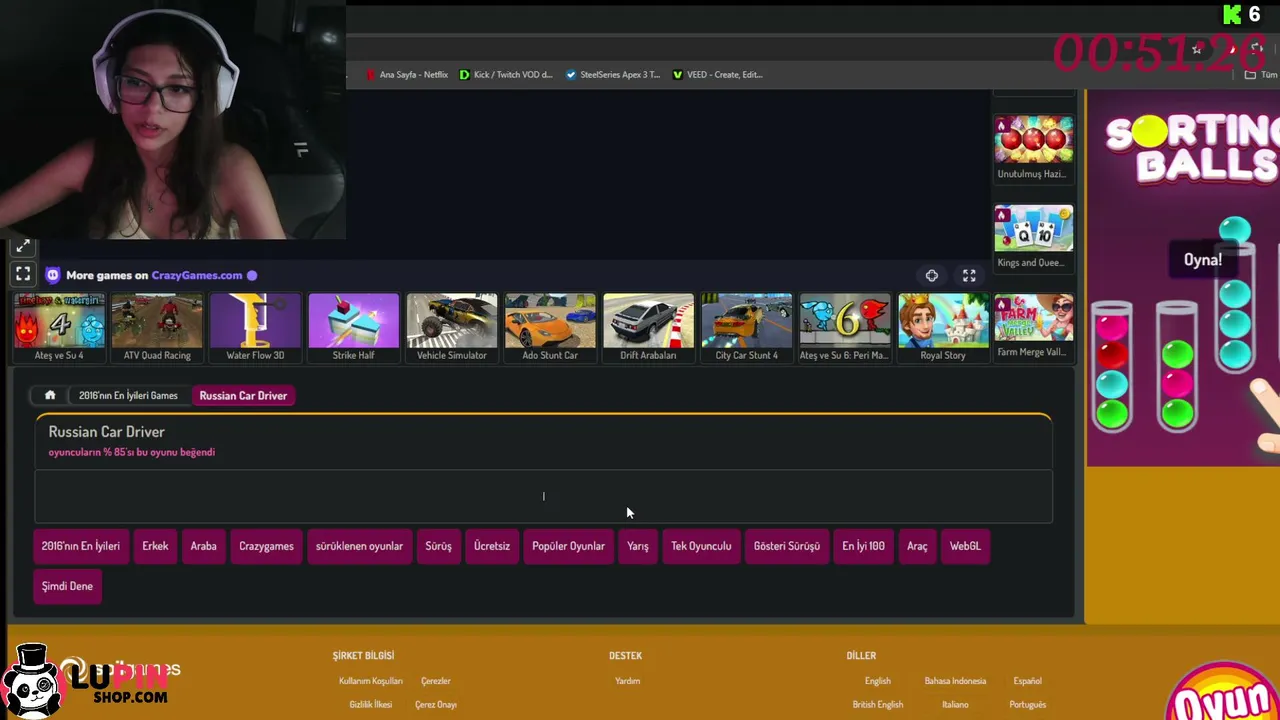Screen dimensions: 1280x720
Task: Switch site language to Italiano
Action: pos(955,704)
